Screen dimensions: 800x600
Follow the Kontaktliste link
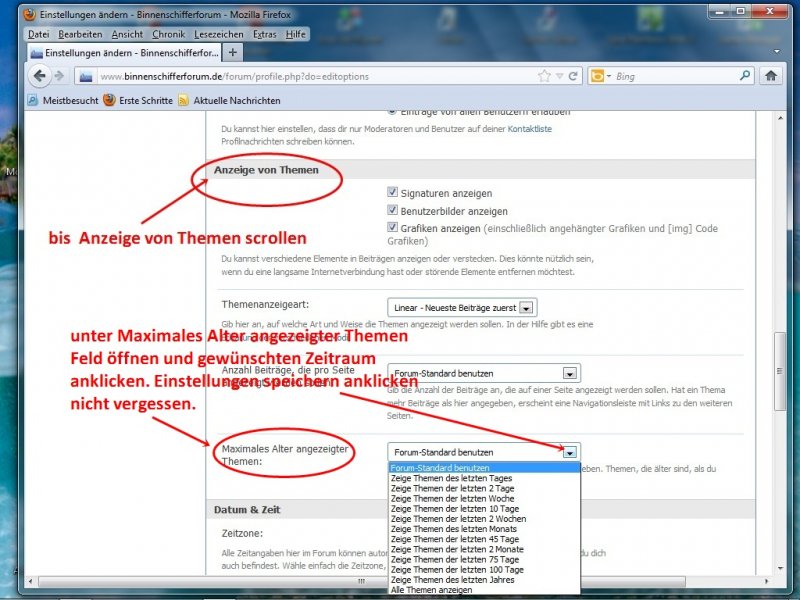[x=529, y=129]
